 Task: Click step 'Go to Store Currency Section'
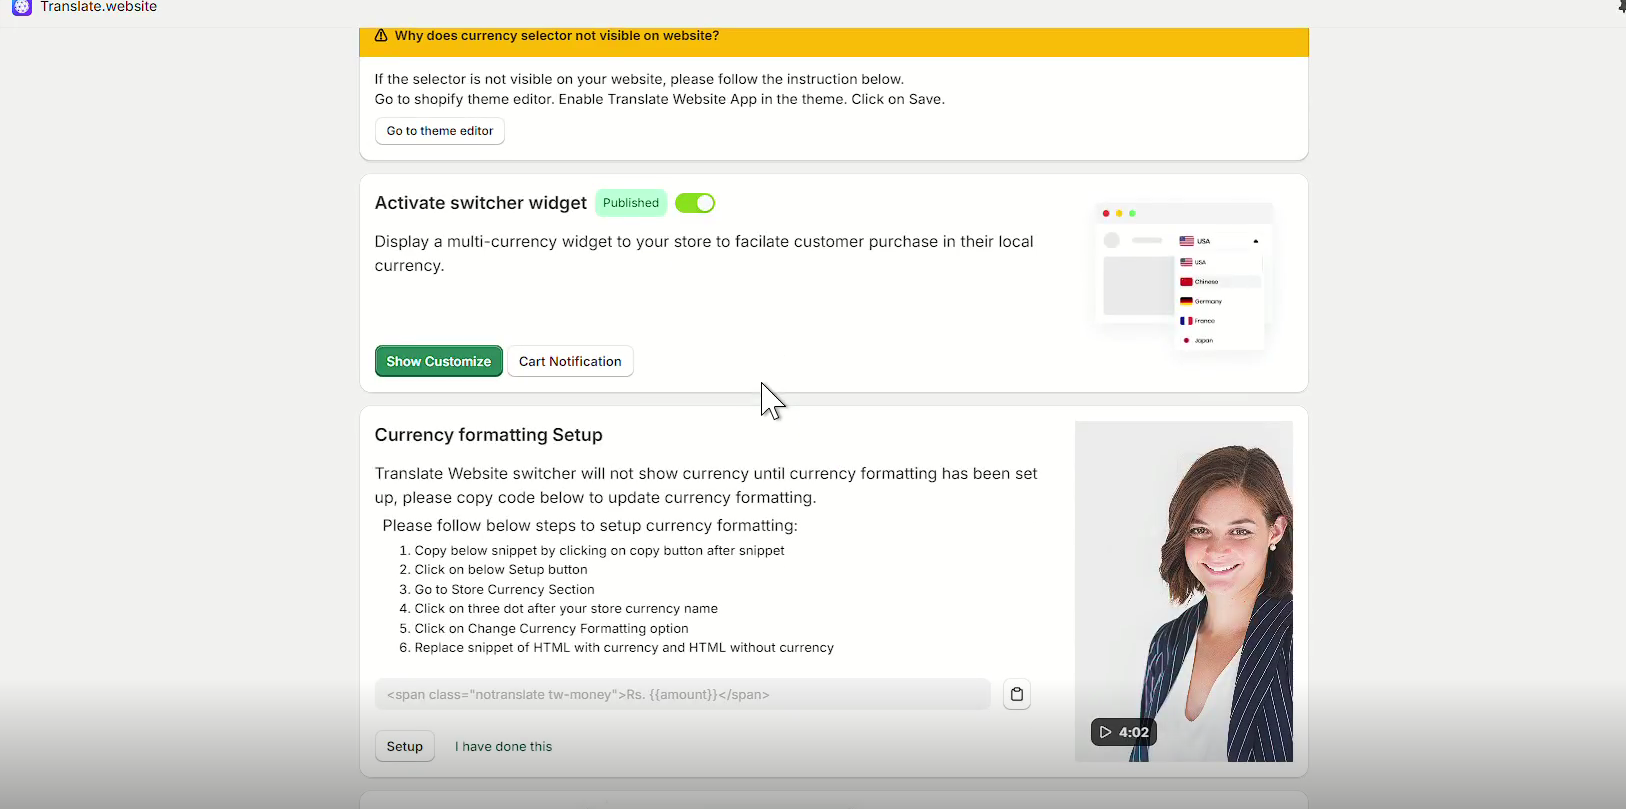pyautogui.click(x=505, y=590)
